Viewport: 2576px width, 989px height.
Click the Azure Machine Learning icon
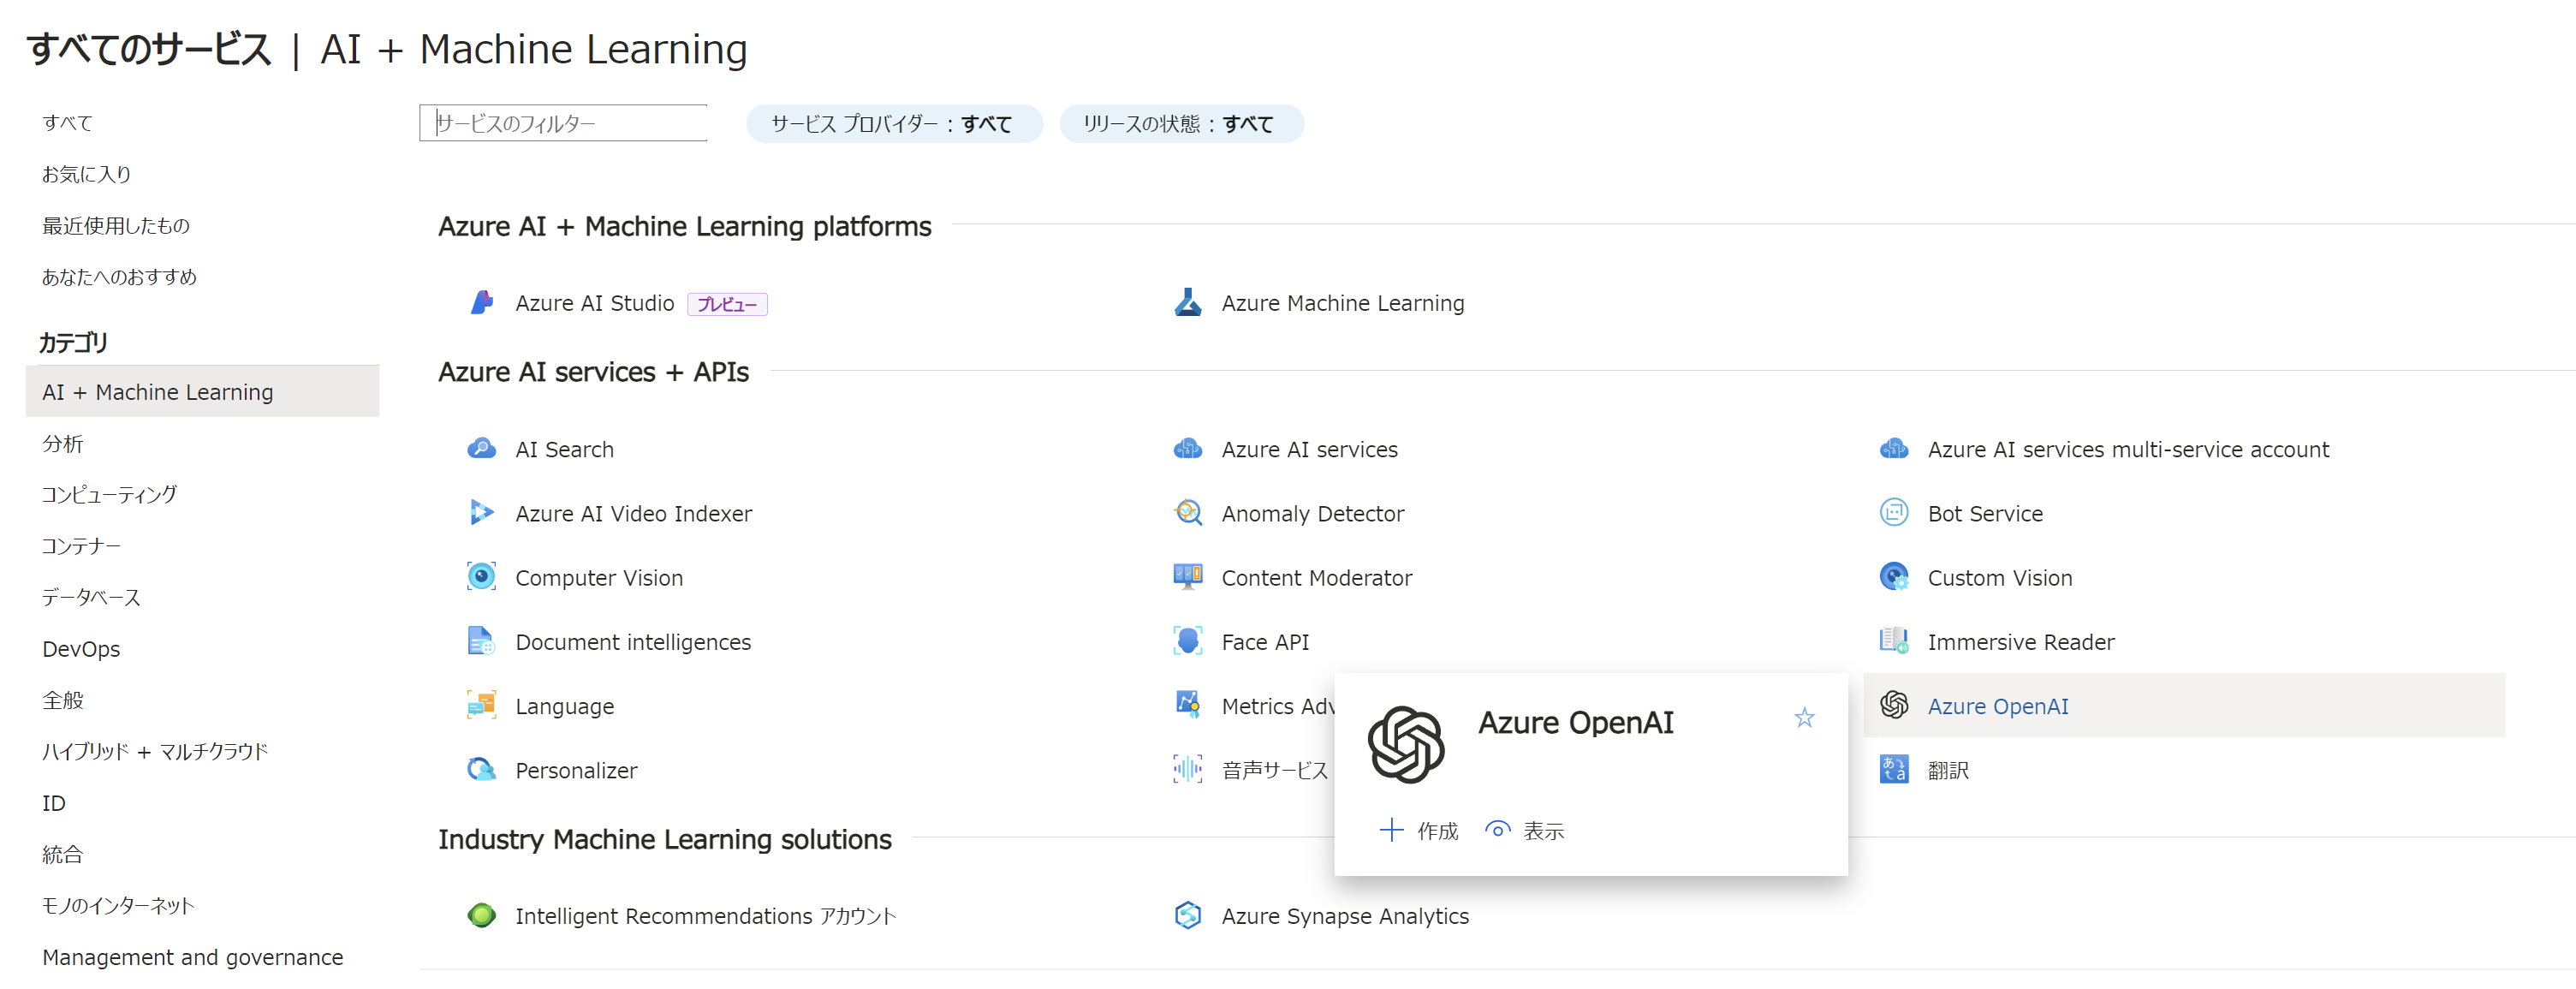(1187, 303)
